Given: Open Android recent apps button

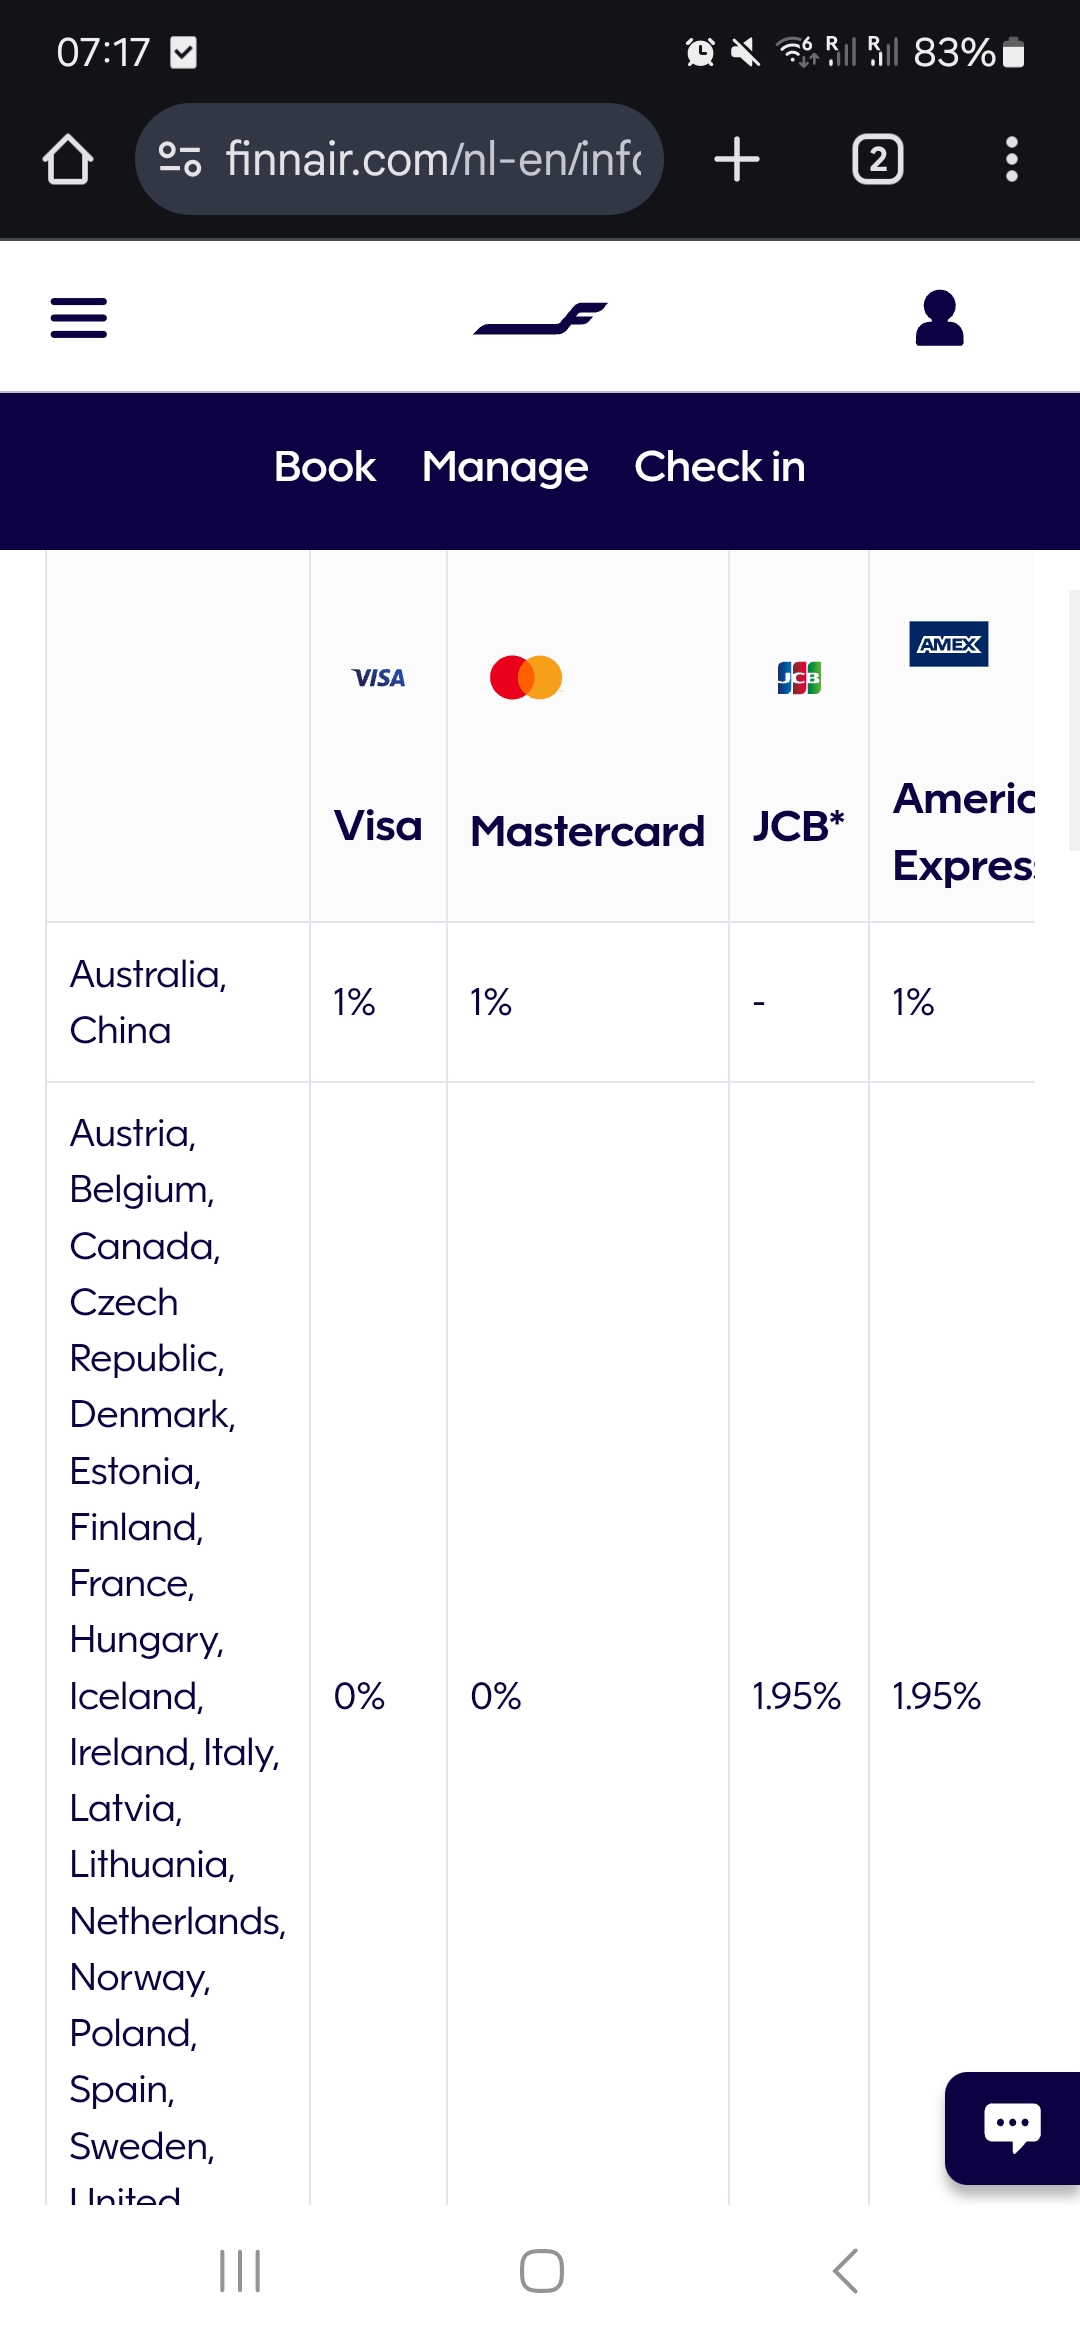Looking at the screenshot, I should [240, 2271].
